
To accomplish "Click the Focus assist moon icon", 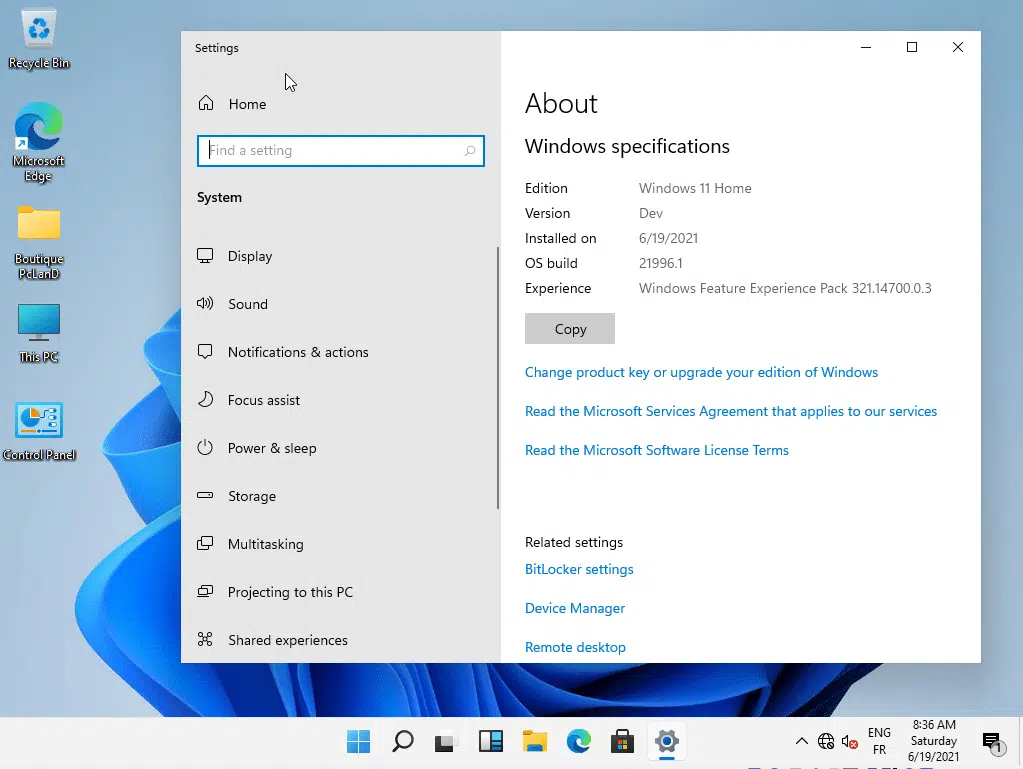I will (205, 399).
